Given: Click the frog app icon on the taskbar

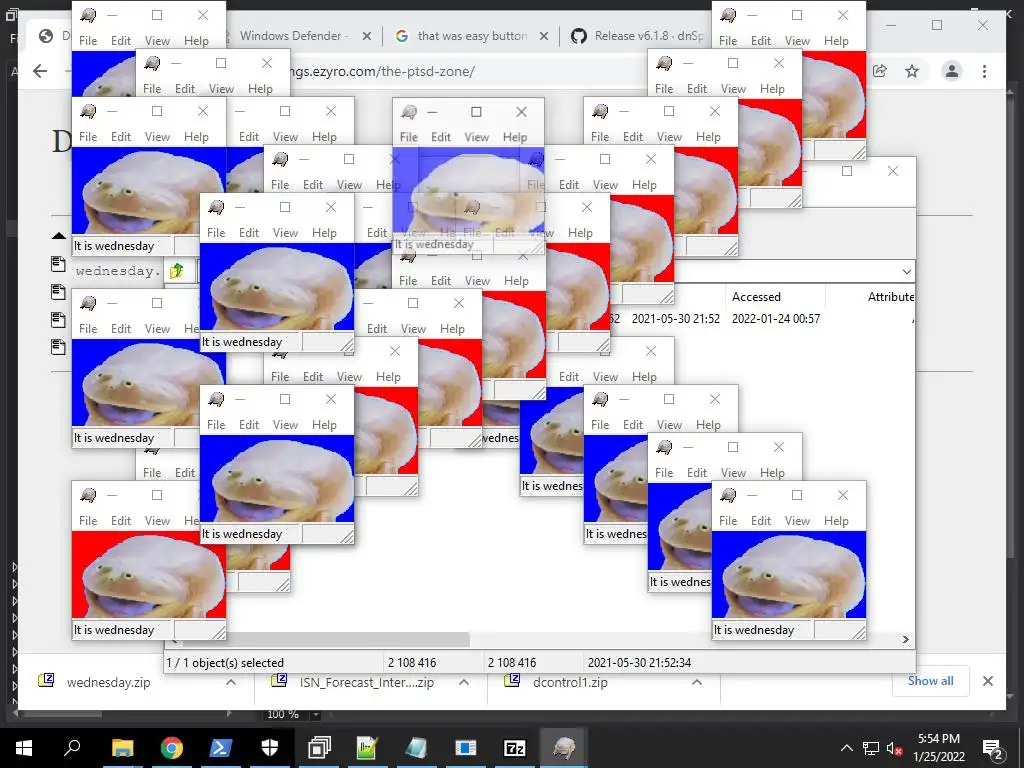Looking at the screenshot, I should [x=564, y=748].
